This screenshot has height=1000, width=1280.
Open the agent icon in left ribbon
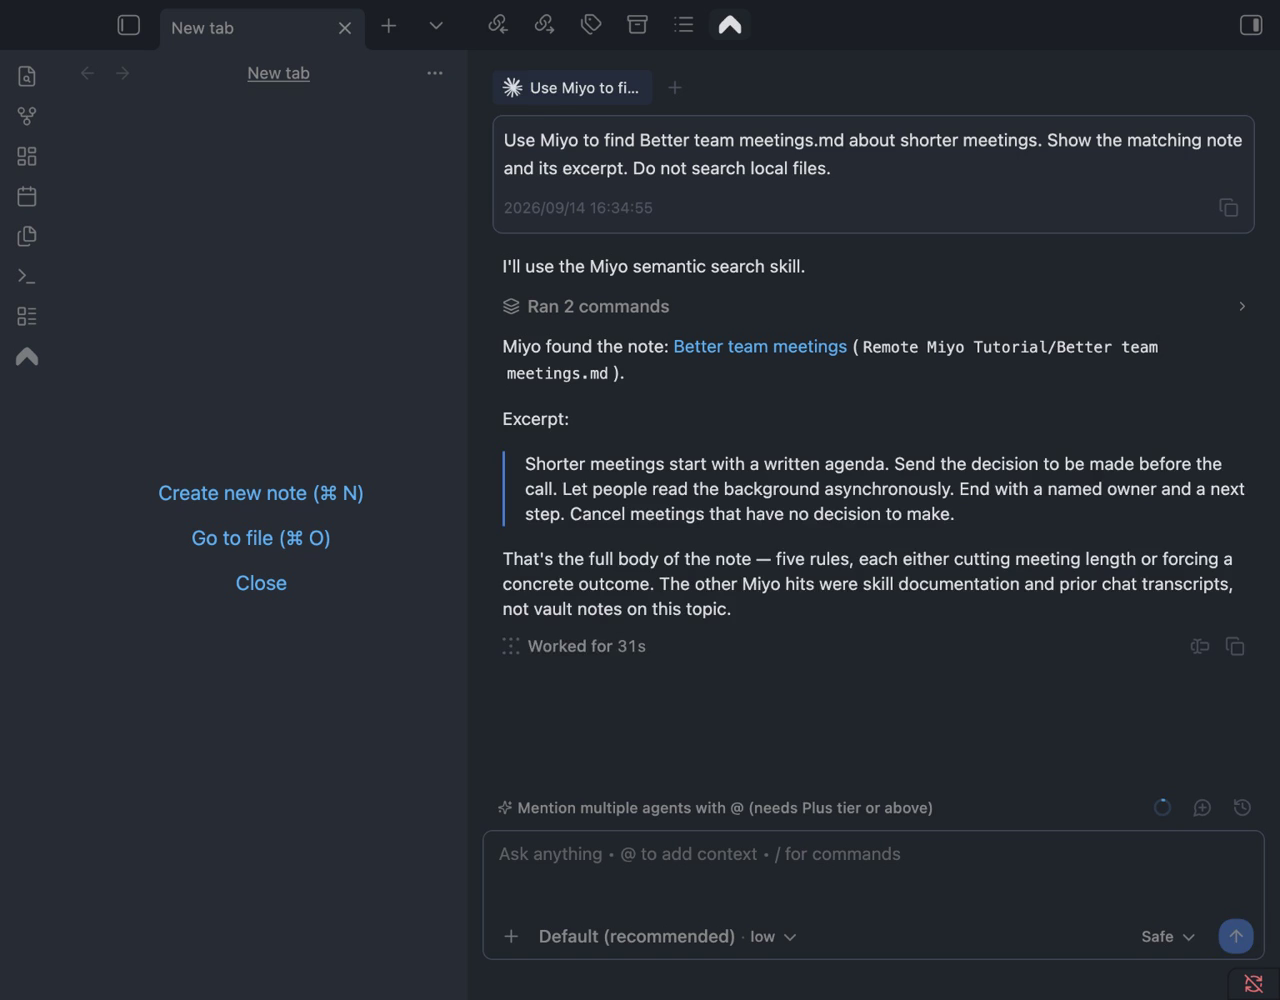pos(27,357)
